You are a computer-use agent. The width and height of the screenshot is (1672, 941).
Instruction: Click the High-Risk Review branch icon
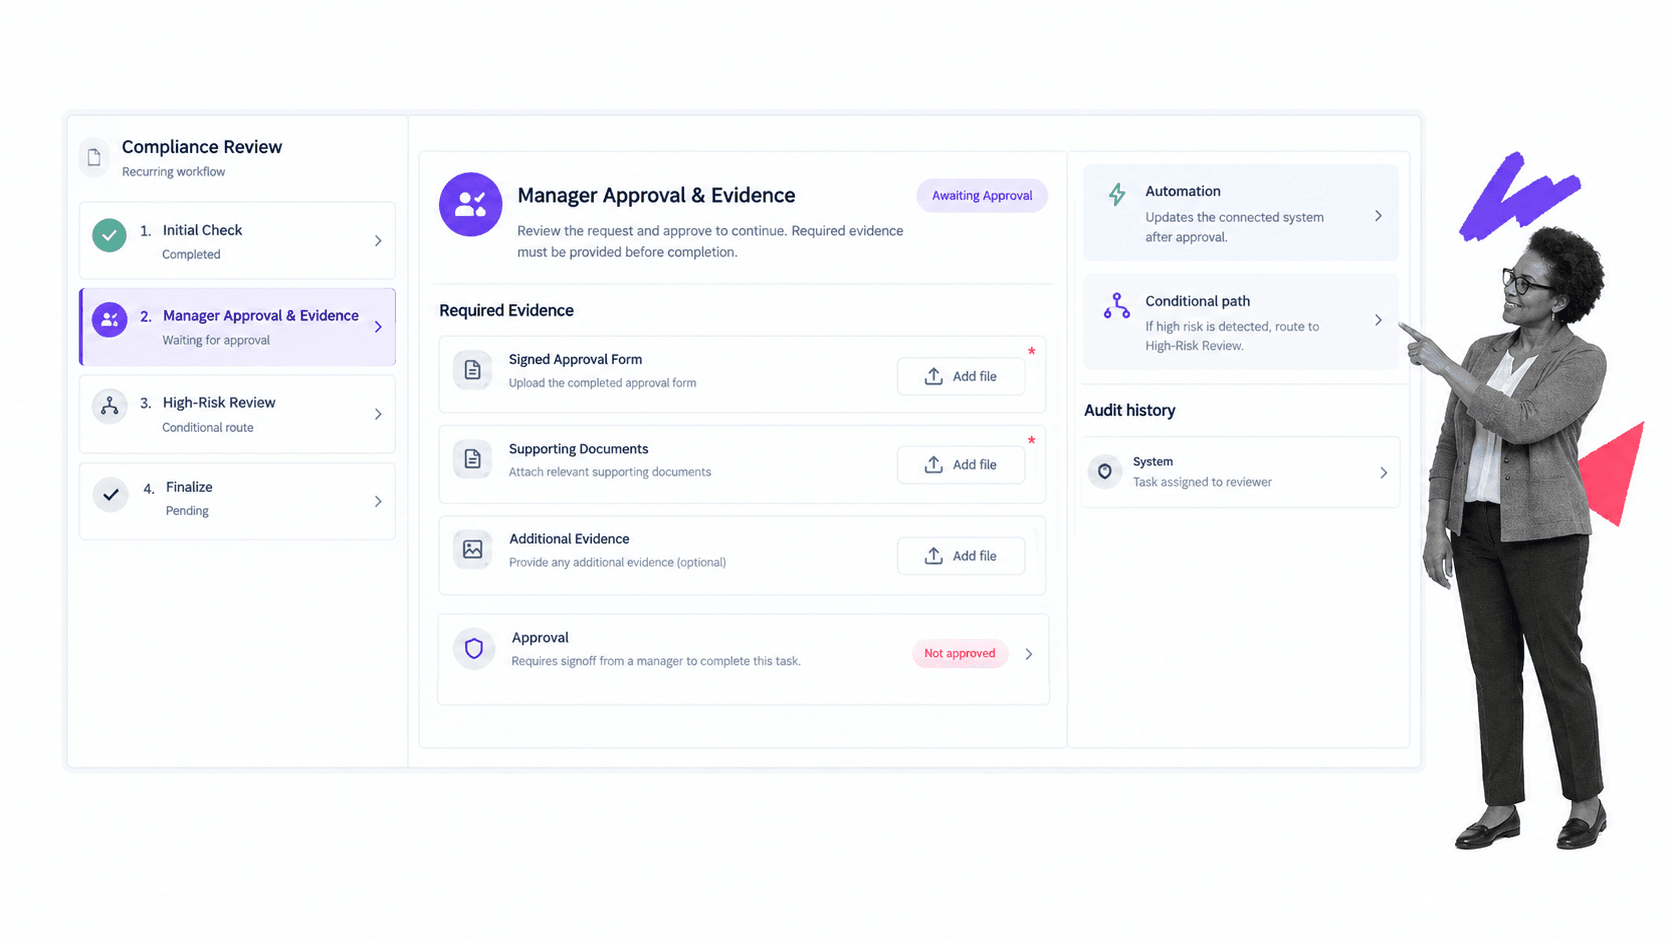(x=110, y=406)
